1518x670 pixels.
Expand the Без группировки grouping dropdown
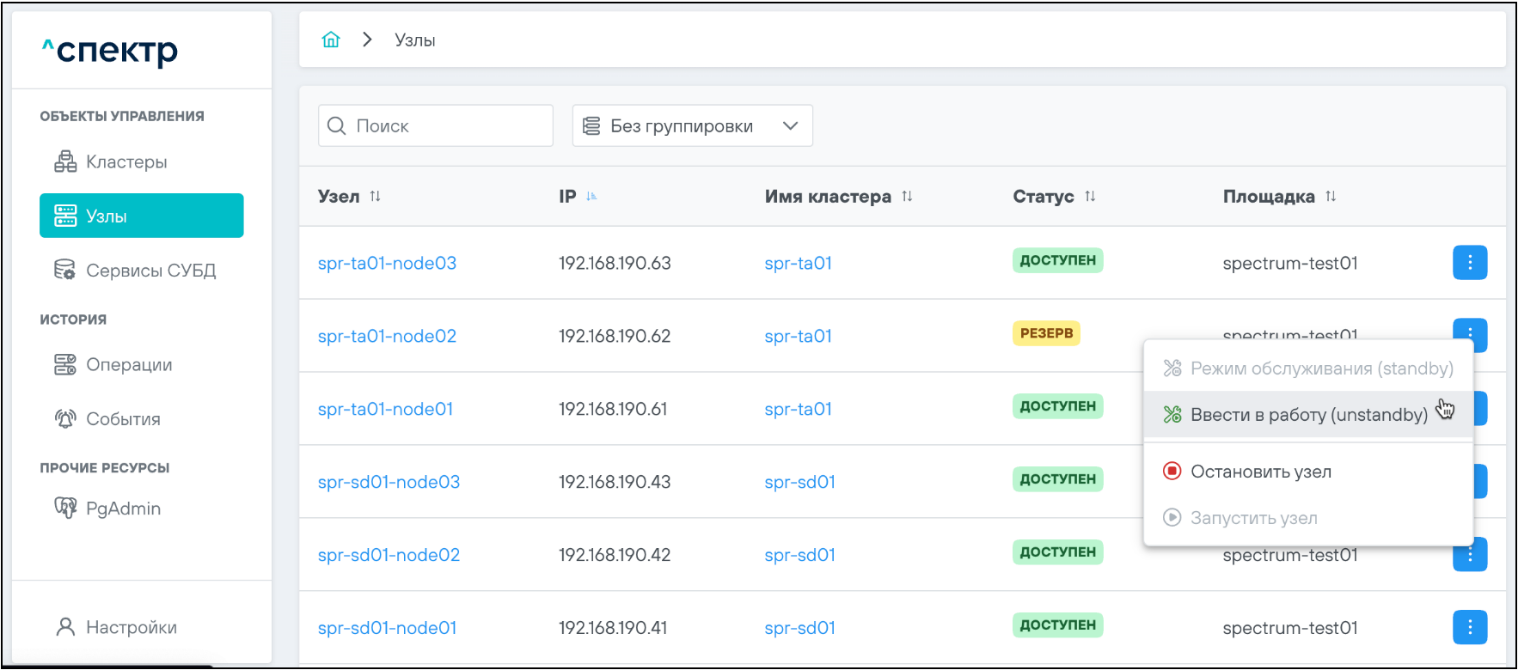(692, 126)
